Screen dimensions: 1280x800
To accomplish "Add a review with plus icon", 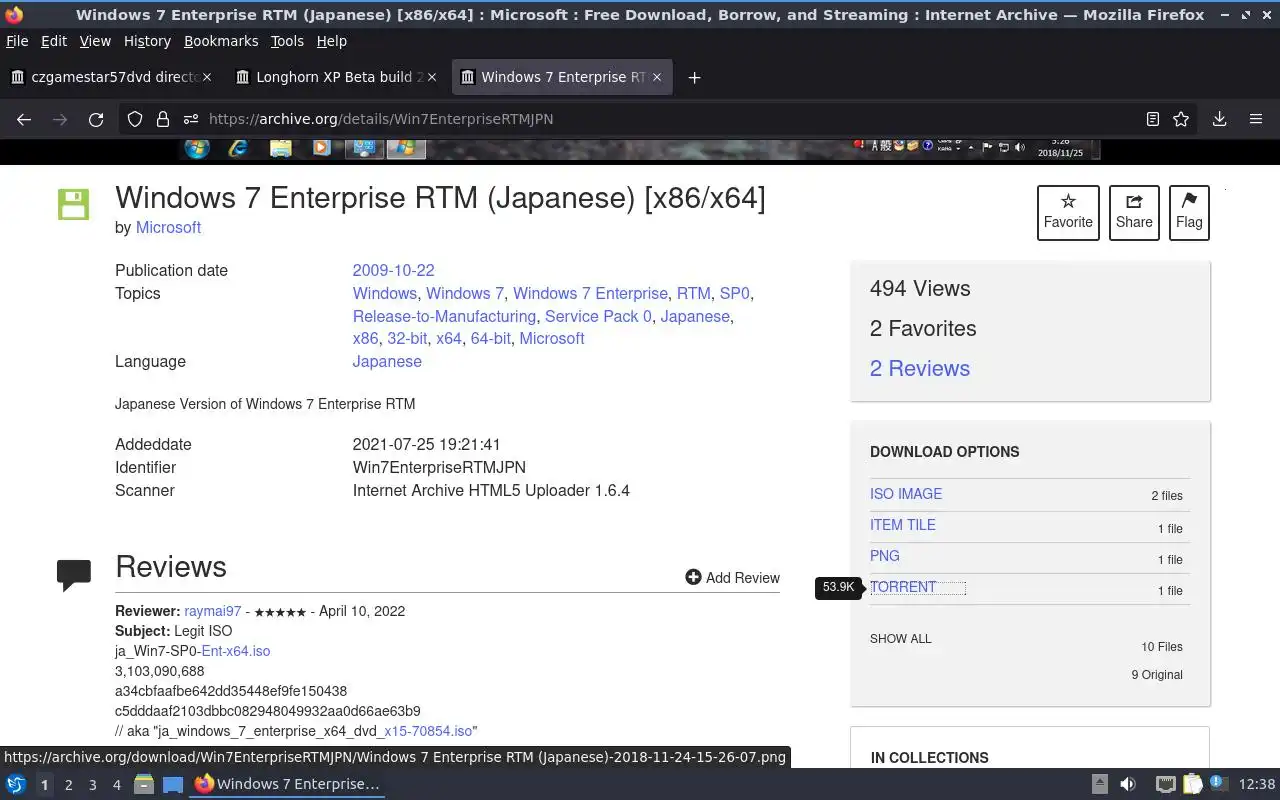I will pyautogui.click(x=732, y=578).
